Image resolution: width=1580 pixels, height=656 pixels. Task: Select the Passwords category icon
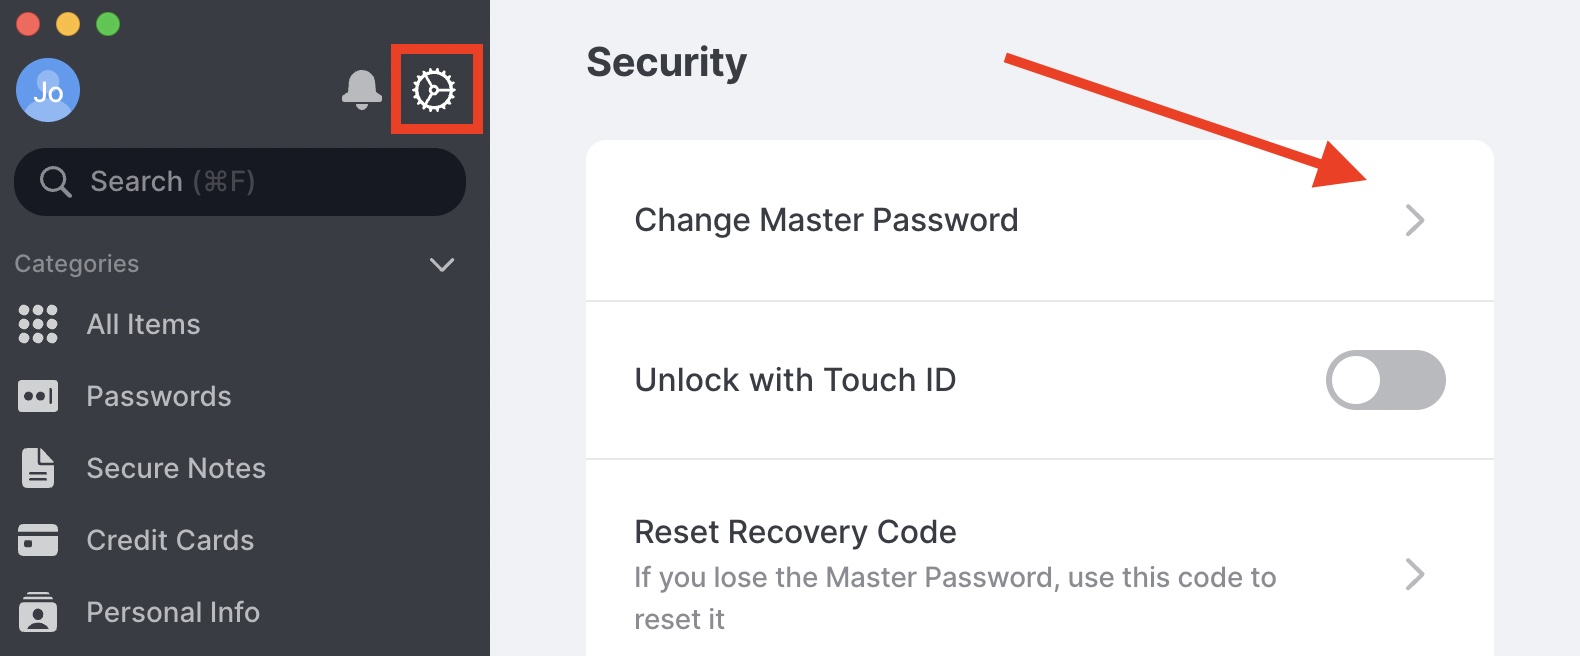pyautogui.click(x=38, y=396)
